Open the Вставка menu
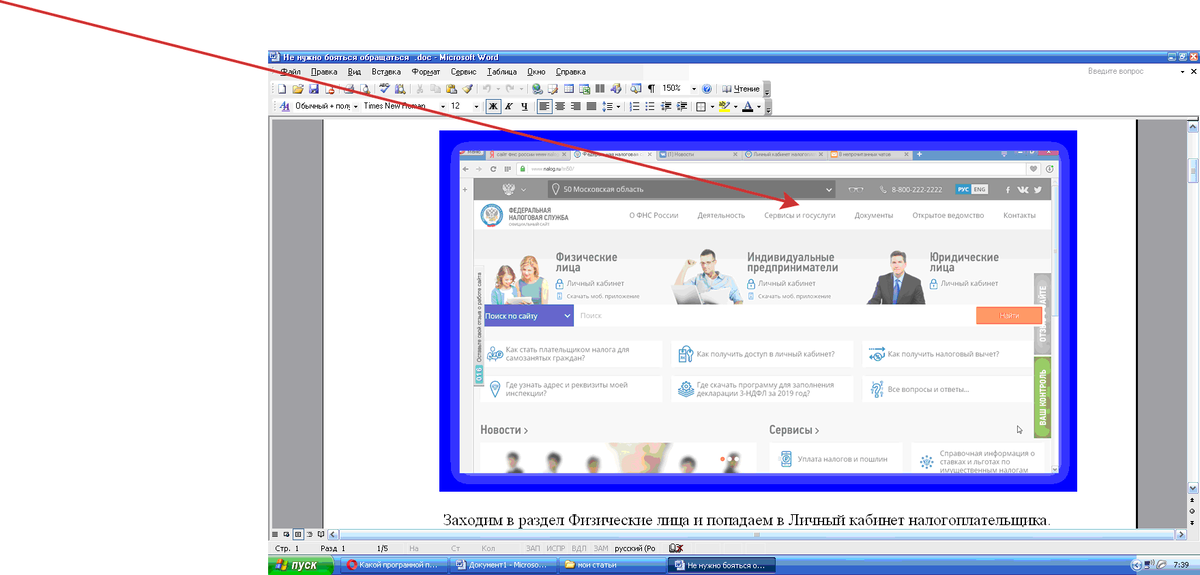The width and height of the screenshot is (1200, 575). [x=386, y=72]
